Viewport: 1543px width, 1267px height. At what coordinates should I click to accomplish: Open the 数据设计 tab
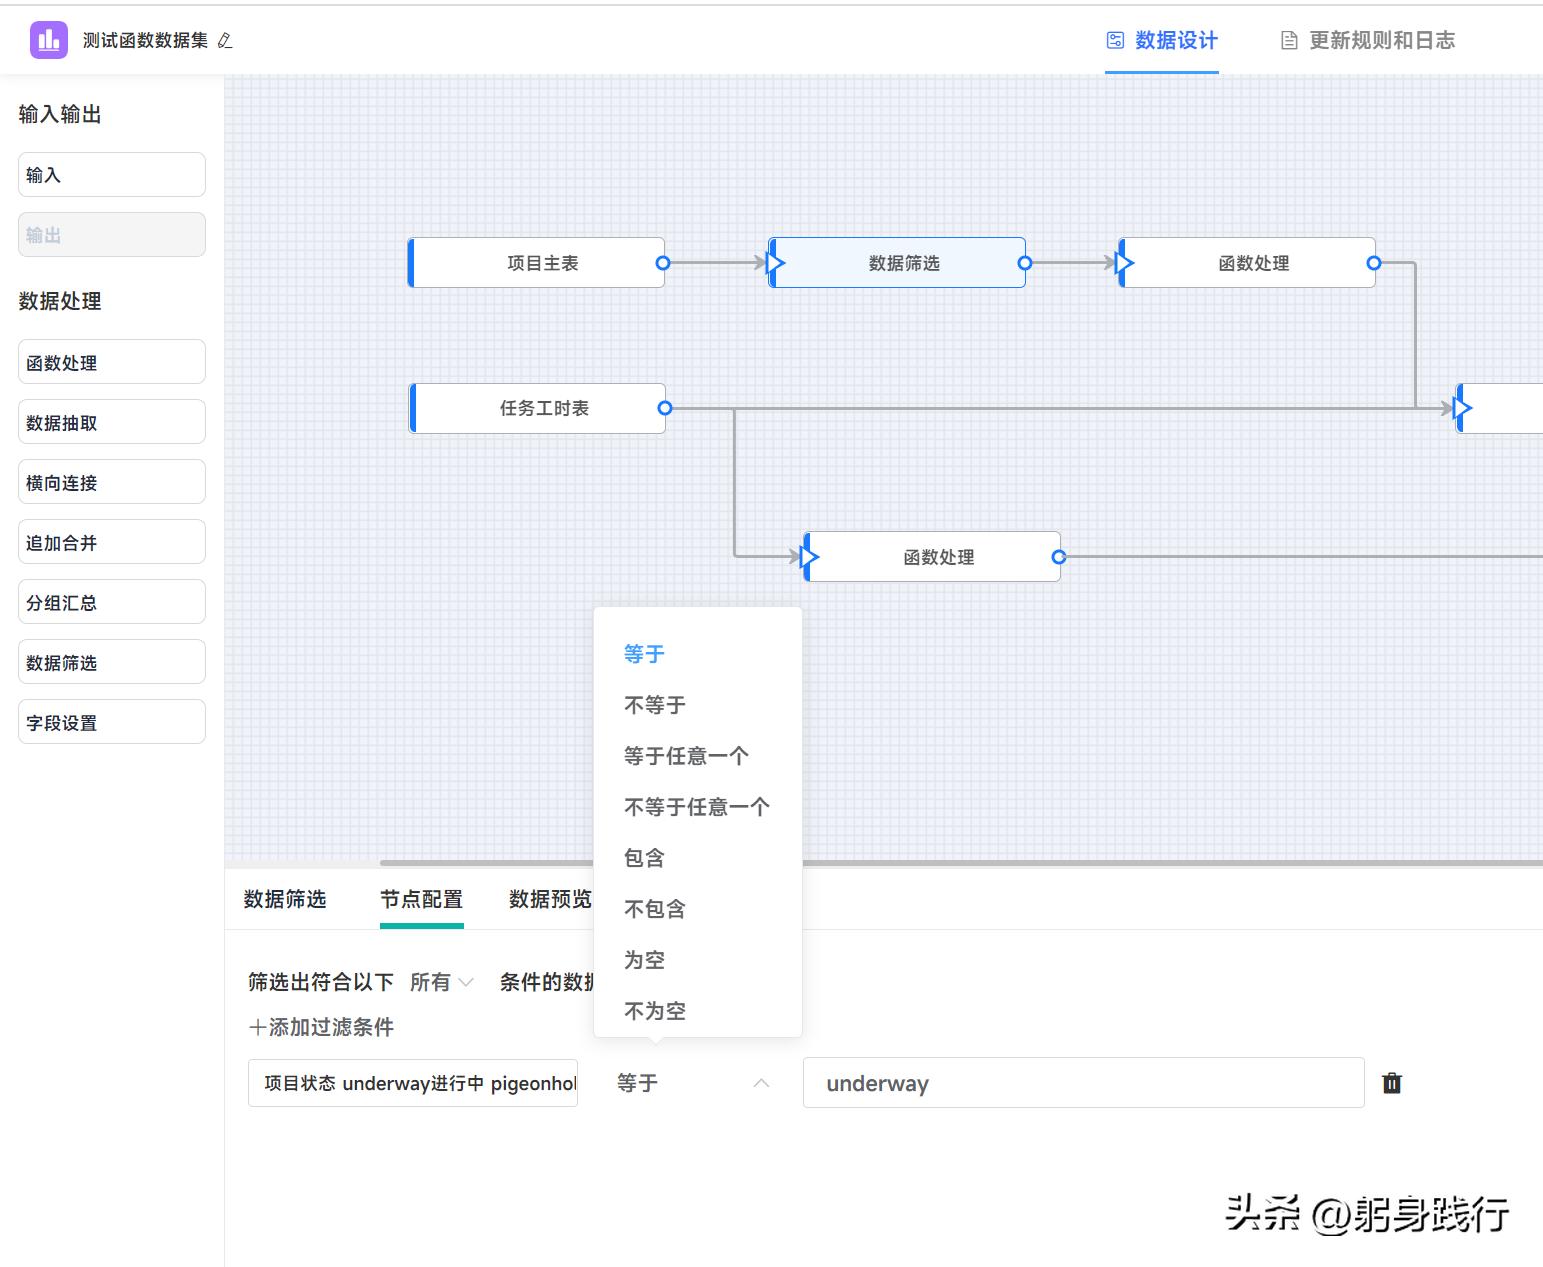point(1162,41)
